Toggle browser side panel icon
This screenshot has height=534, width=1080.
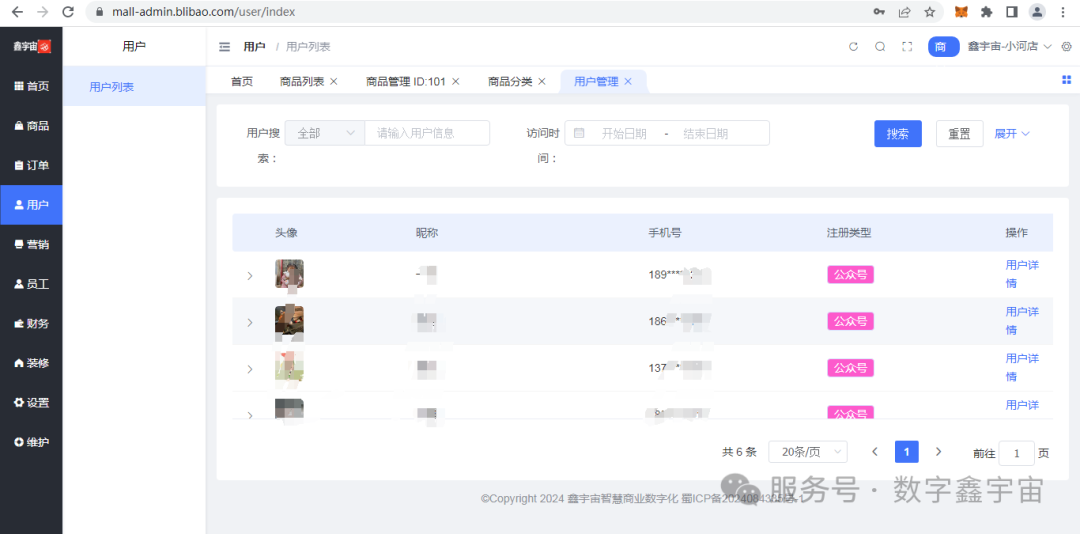pos(1012,12)
